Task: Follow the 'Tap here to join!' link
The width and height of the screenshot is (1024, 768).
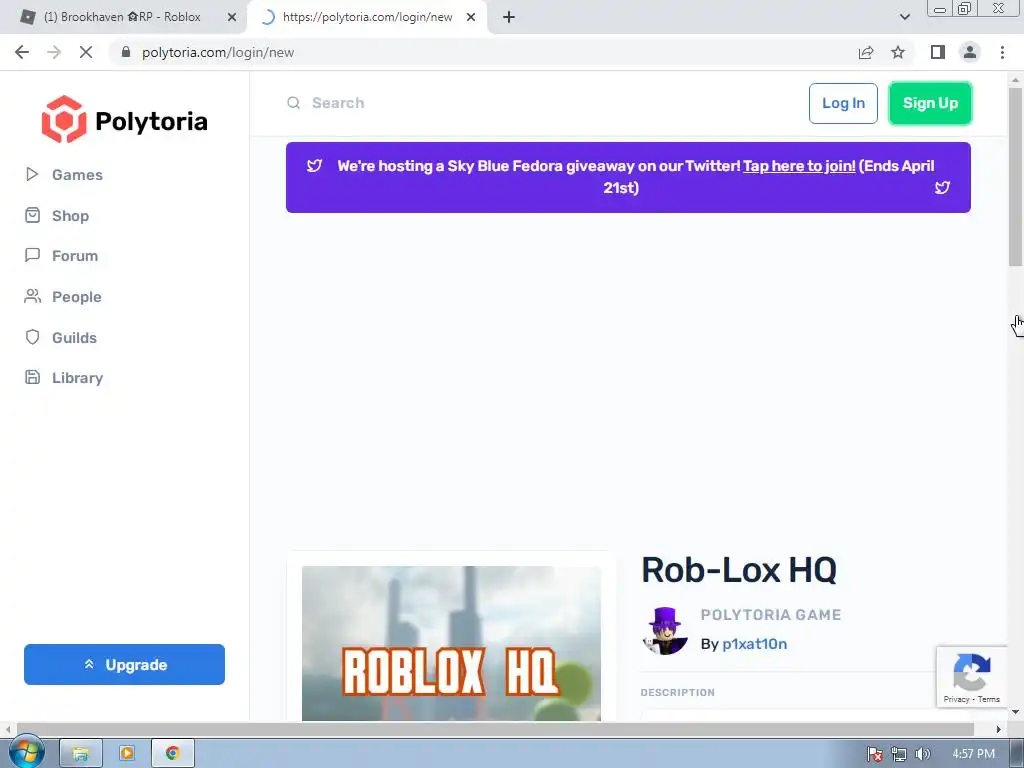Action: (x=799, y=166)
